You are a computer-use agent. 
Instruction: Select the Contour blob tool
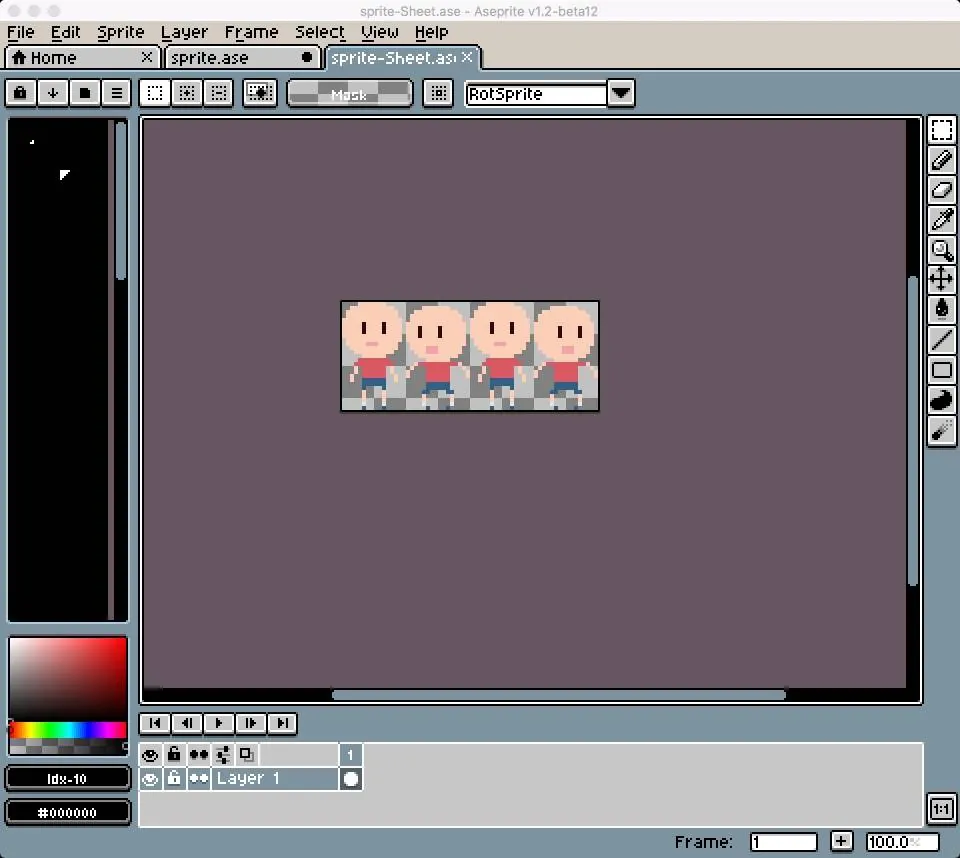(x=942, y=400)
